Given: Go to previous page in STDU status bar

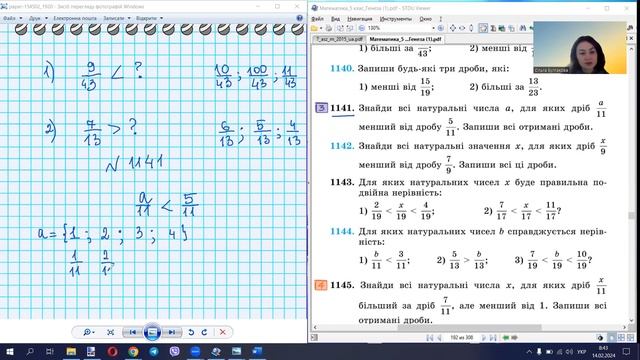Looking at the screenshot, I should coord(440,338).
